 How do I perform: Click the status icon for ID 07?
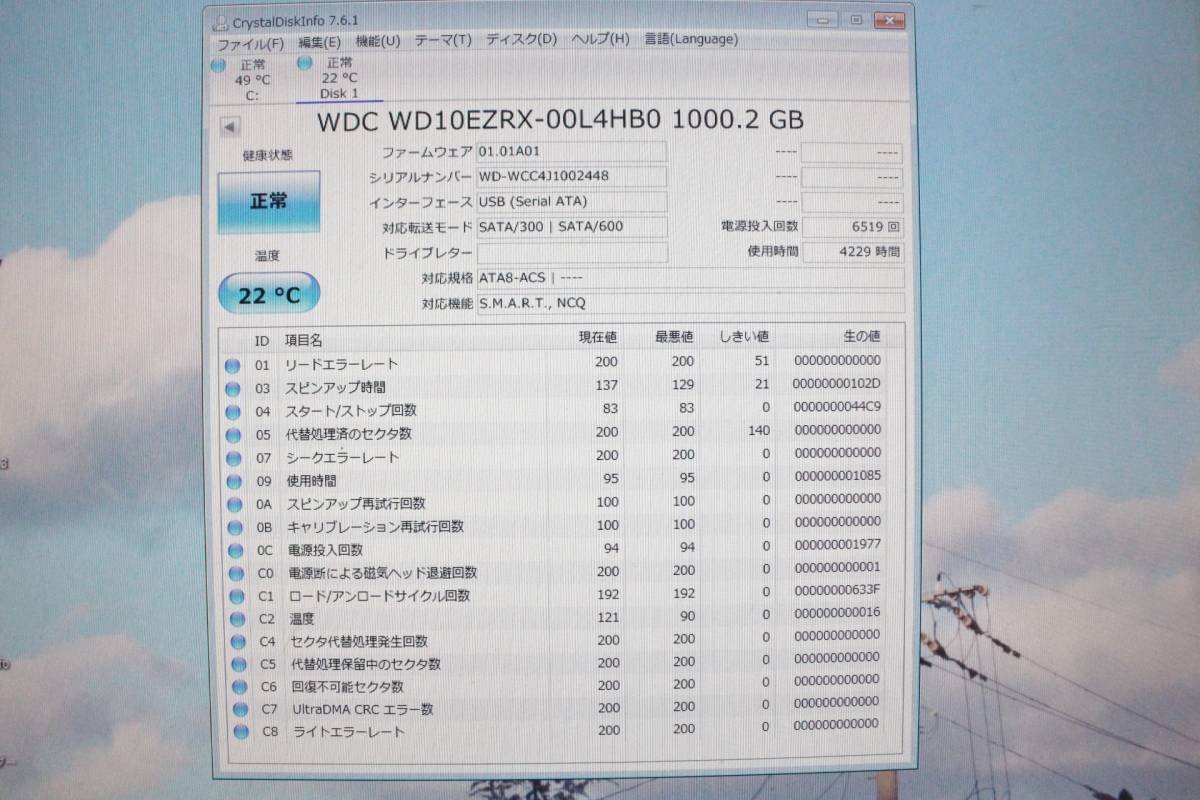pyautogui.click(x=233, y=458)
